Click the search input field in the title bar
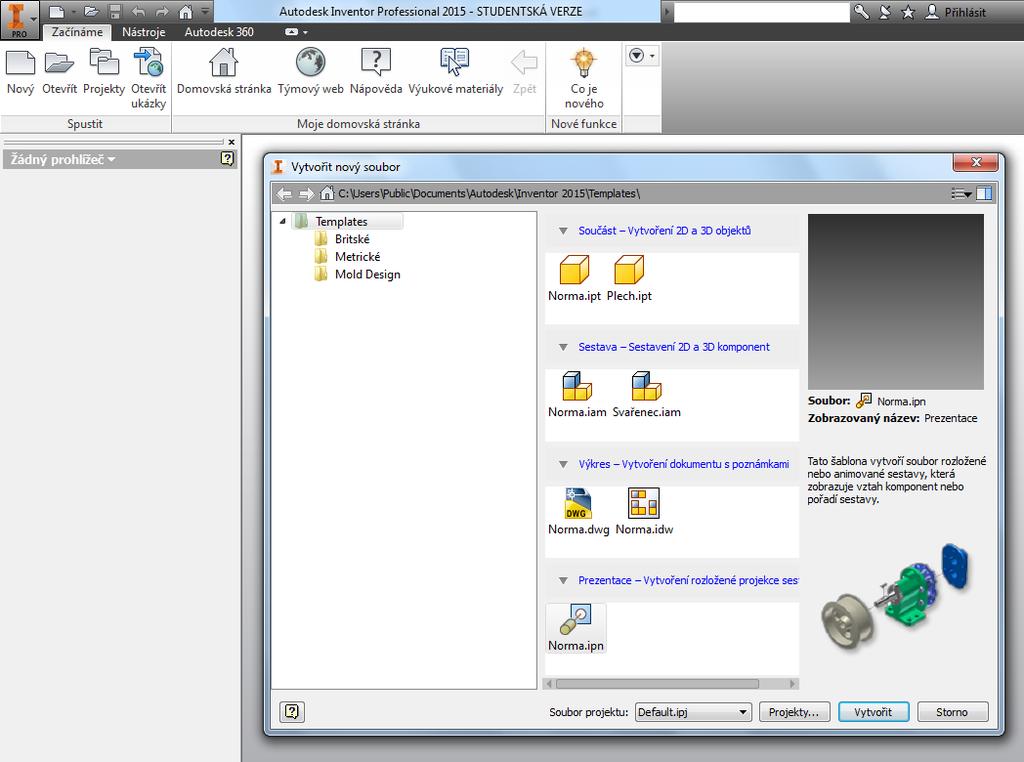Image resolution: width=1024 pixels, height=762 pixels. [761, 12]
